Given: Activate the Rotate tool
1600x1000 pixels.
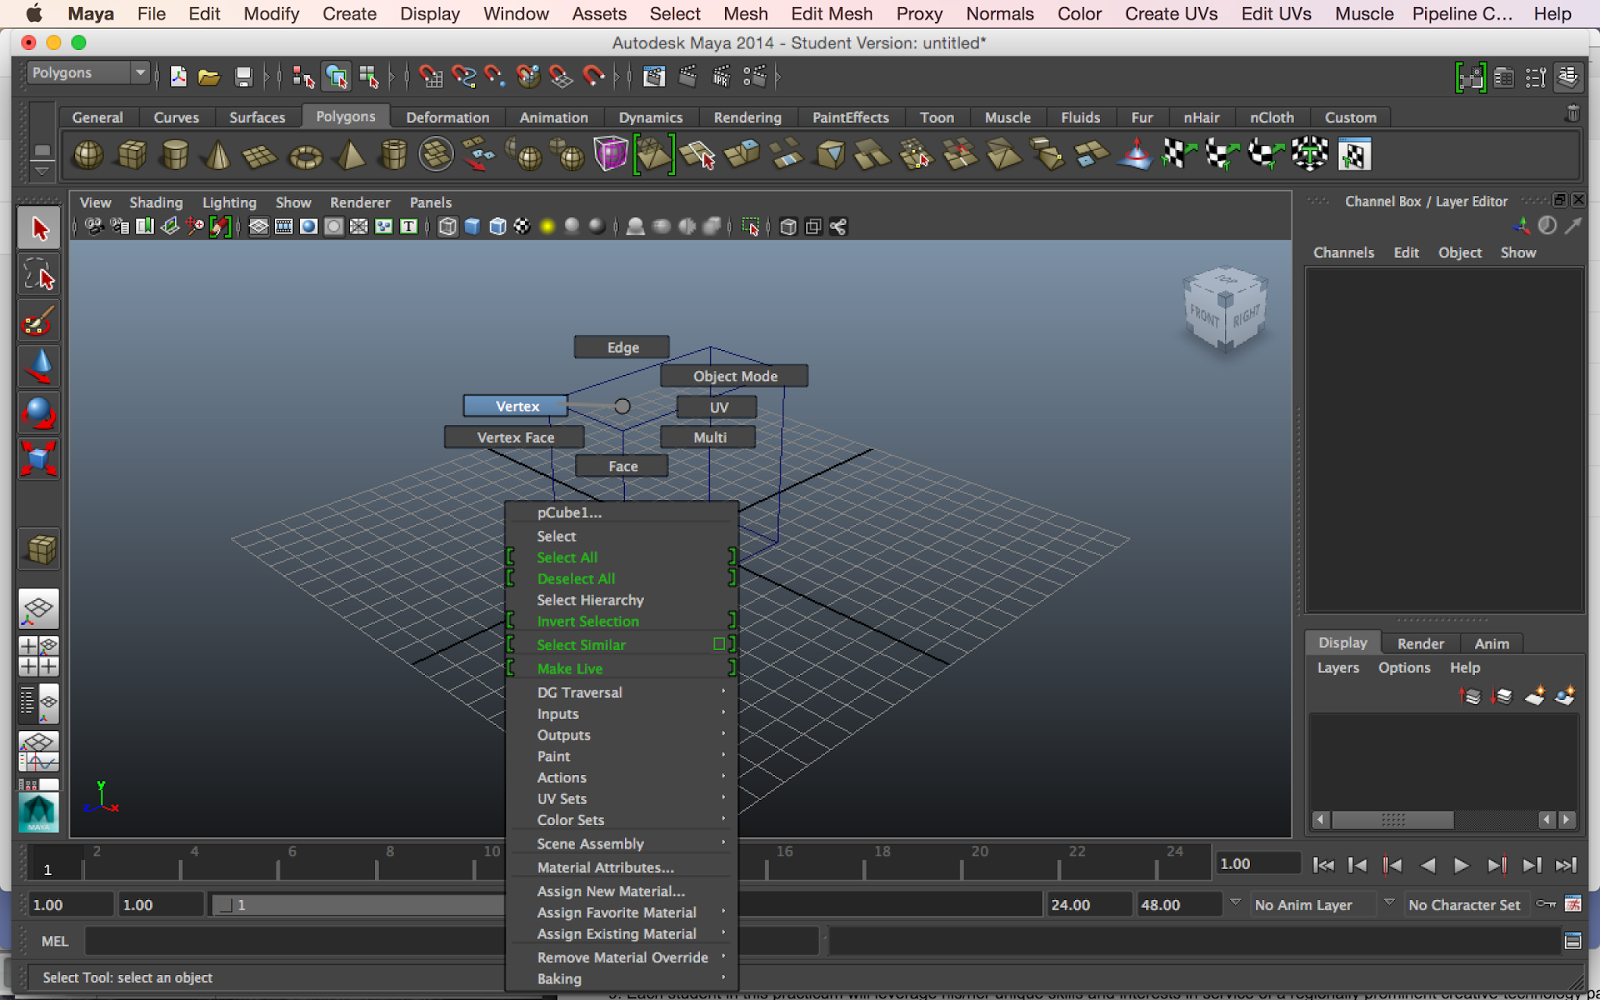Looking at the screenshot, I should click(39, 412).
